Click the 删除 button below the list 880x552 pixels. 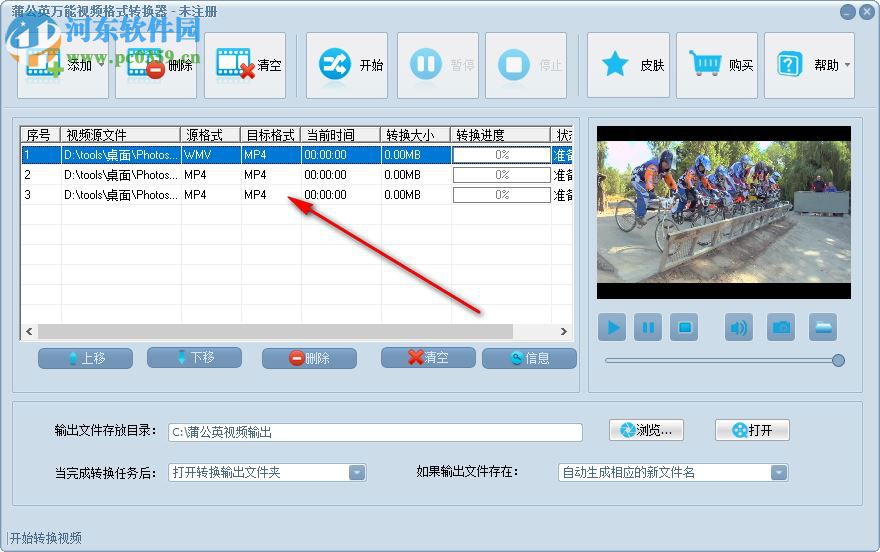(x=309, y=358)
